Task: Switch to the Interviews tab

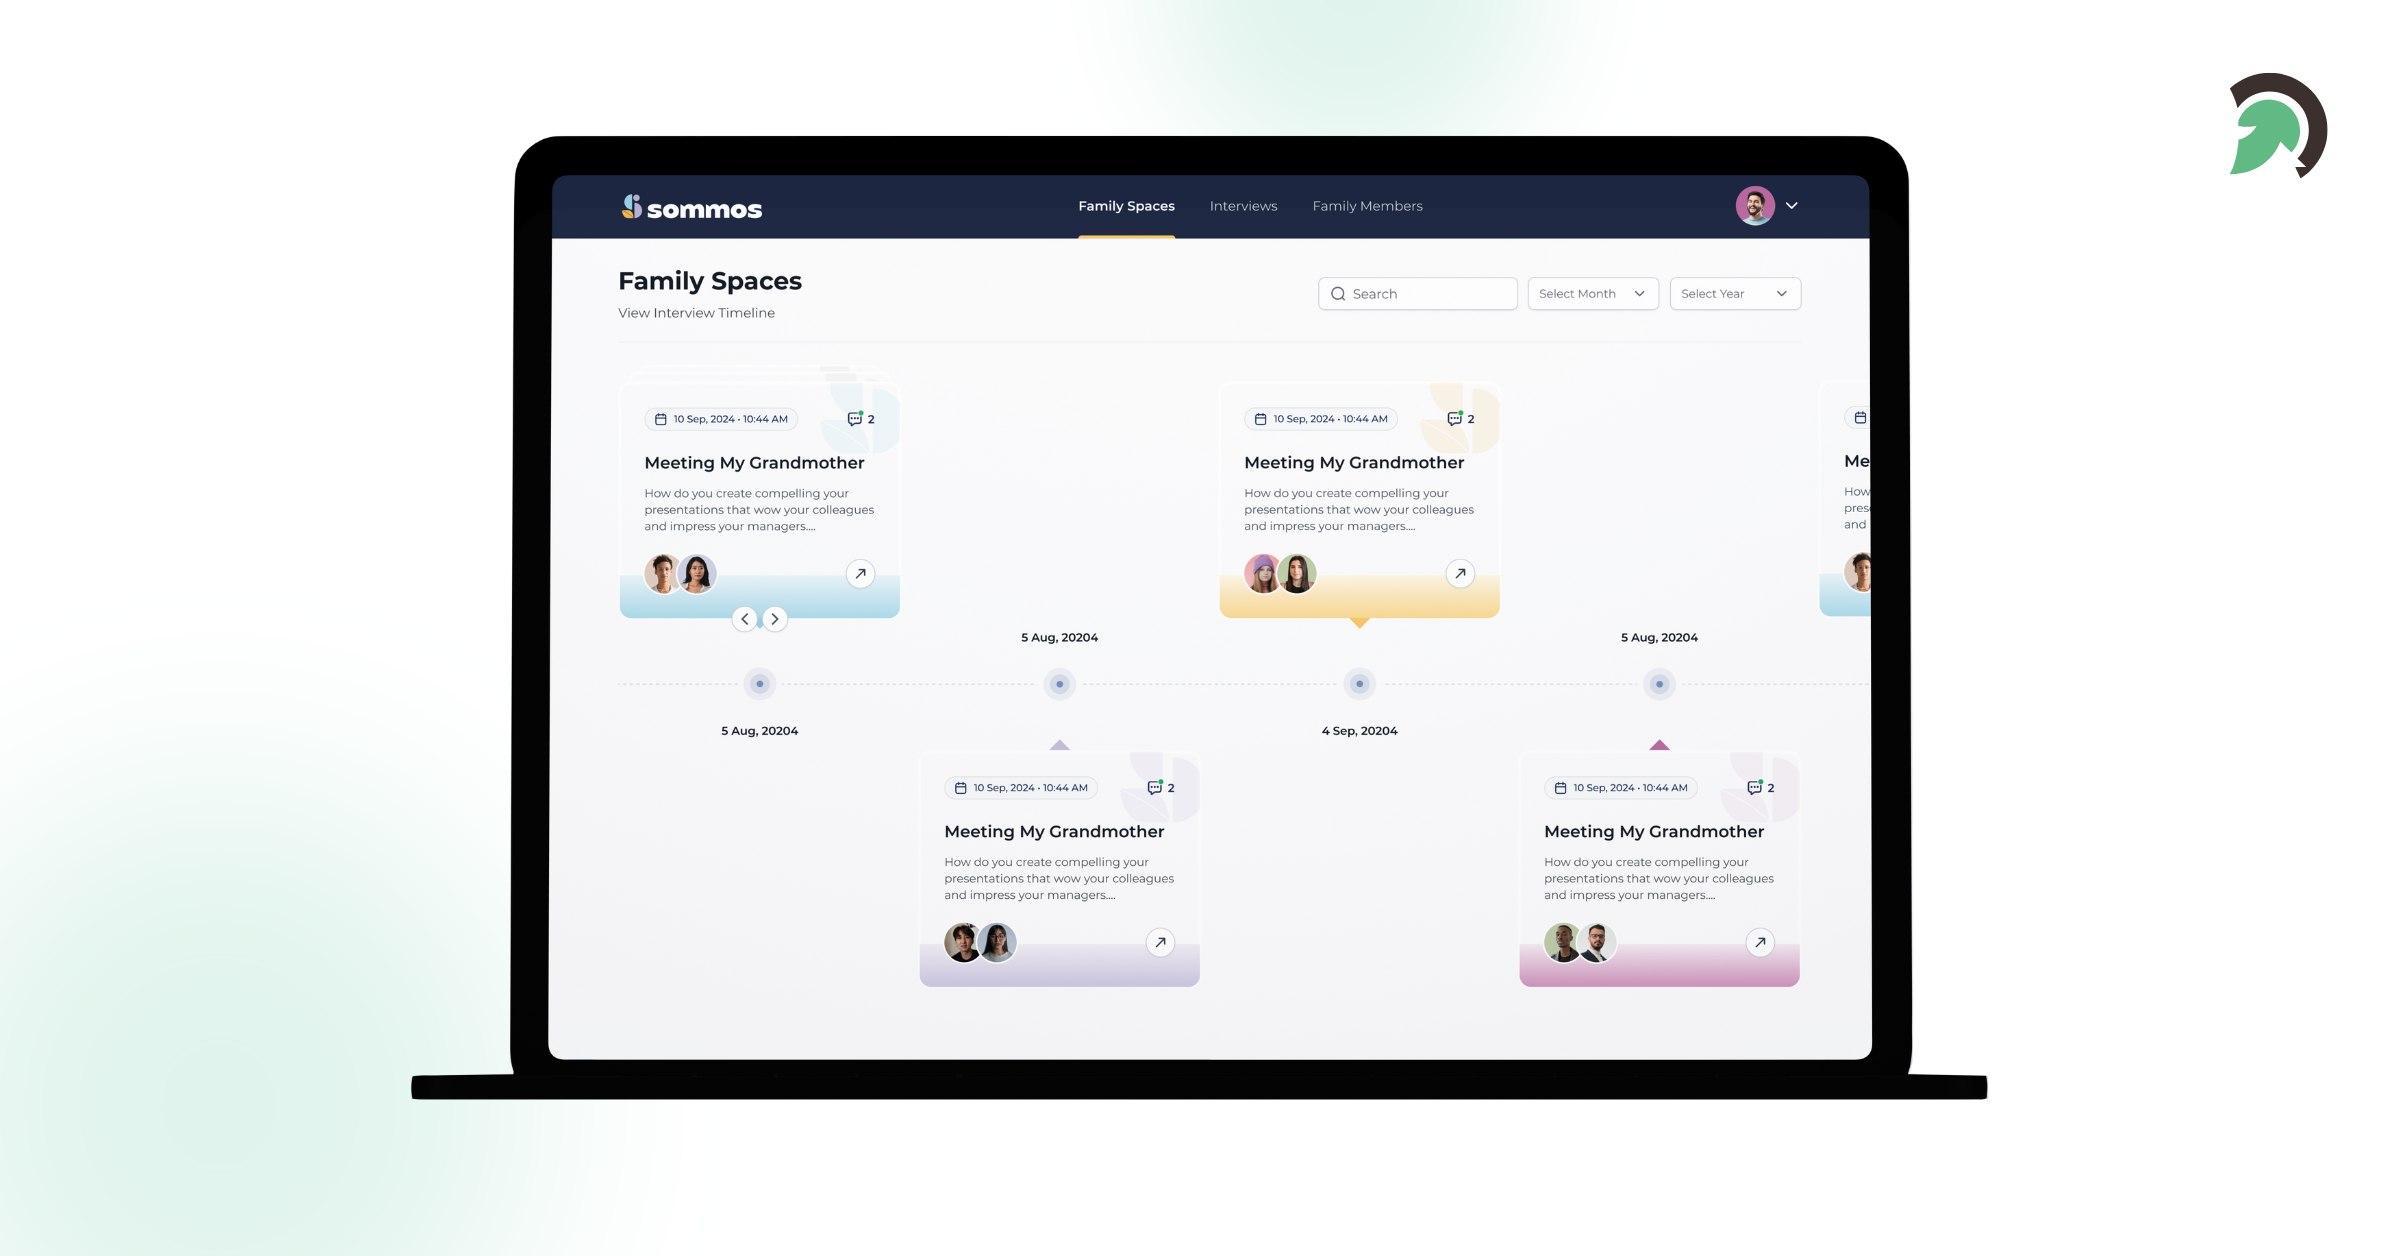Action: tap(1244, 203)
